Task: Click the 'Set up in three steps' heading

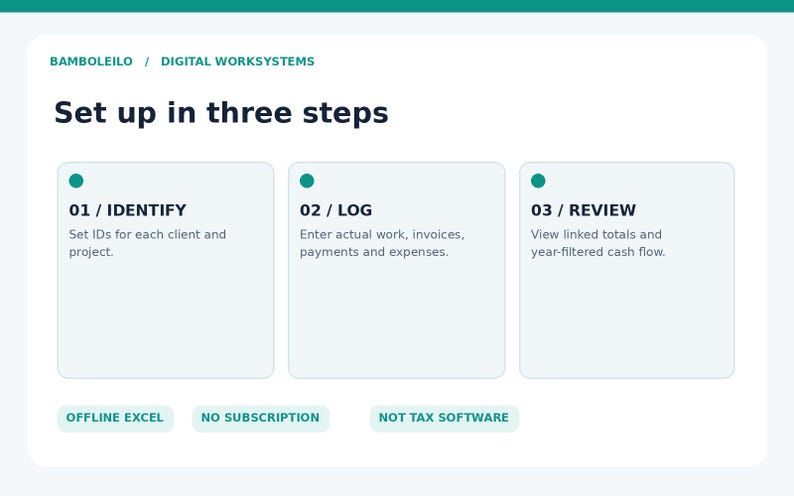Action: pyautogui.click(x=221, y=113)
